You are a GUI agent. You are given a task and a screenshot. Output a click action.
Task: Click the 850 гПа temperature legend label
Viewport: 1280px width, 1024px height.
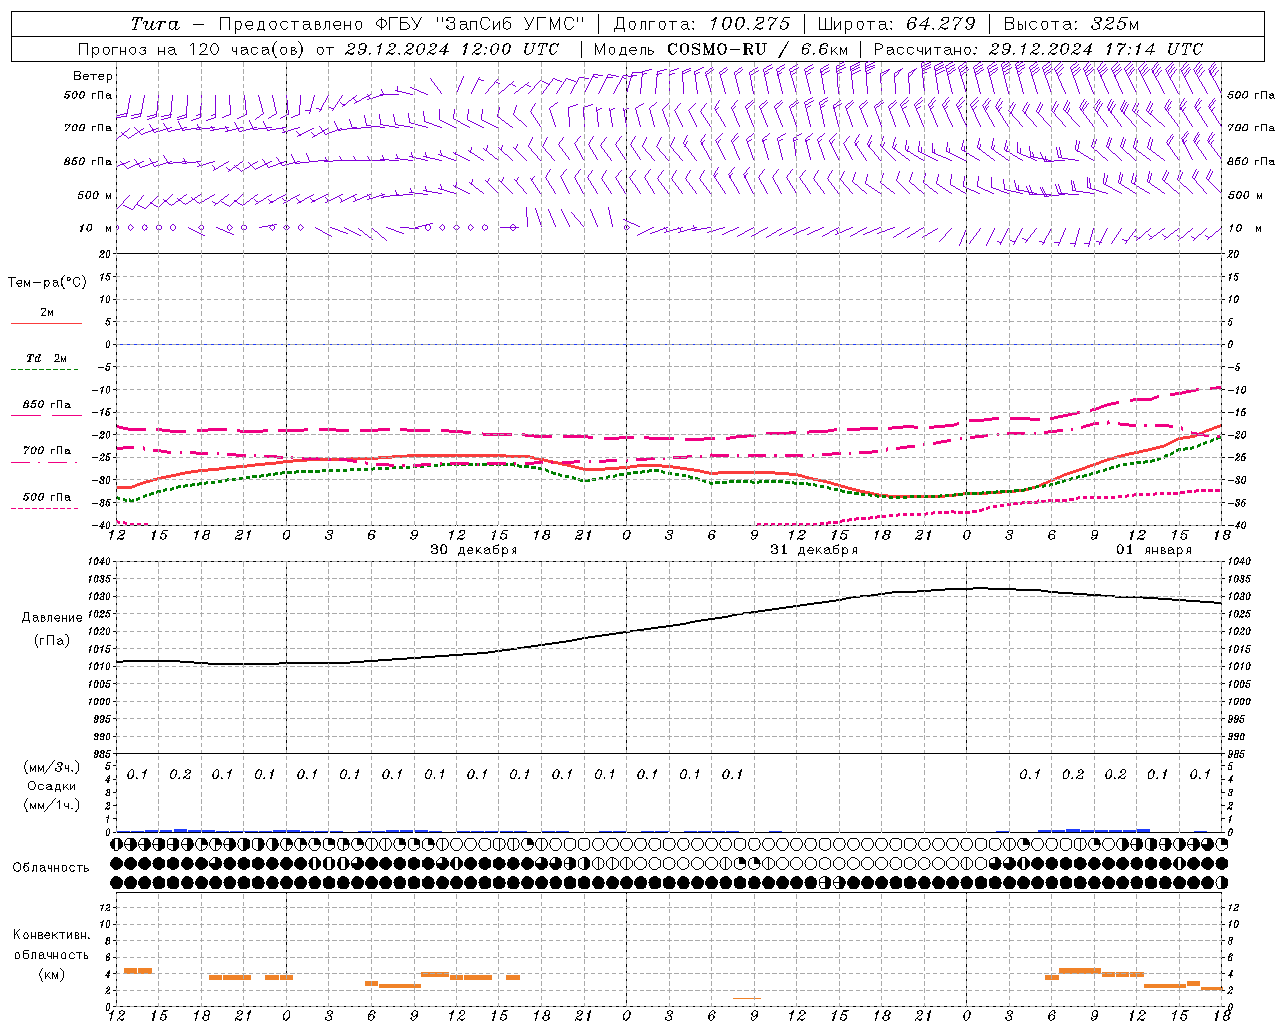pos(47,405)
